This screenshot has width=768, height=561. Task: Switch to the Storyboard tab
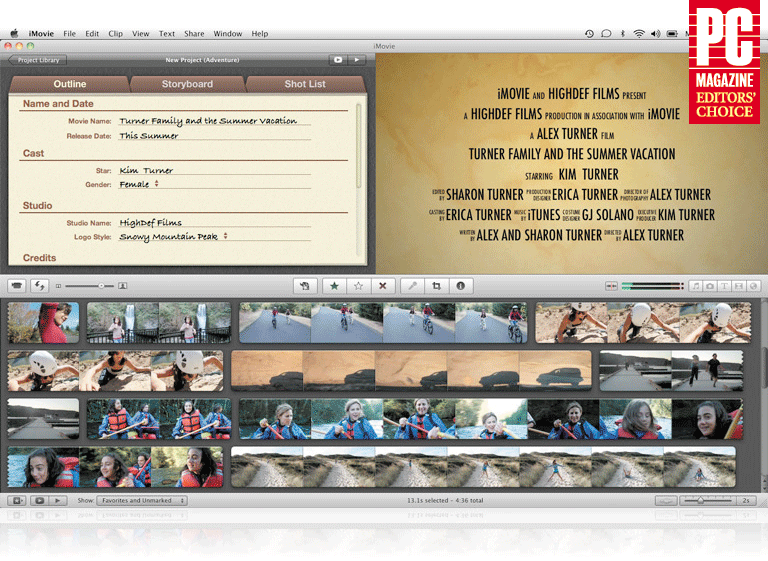pyautogui.click(x=187, y=84)
